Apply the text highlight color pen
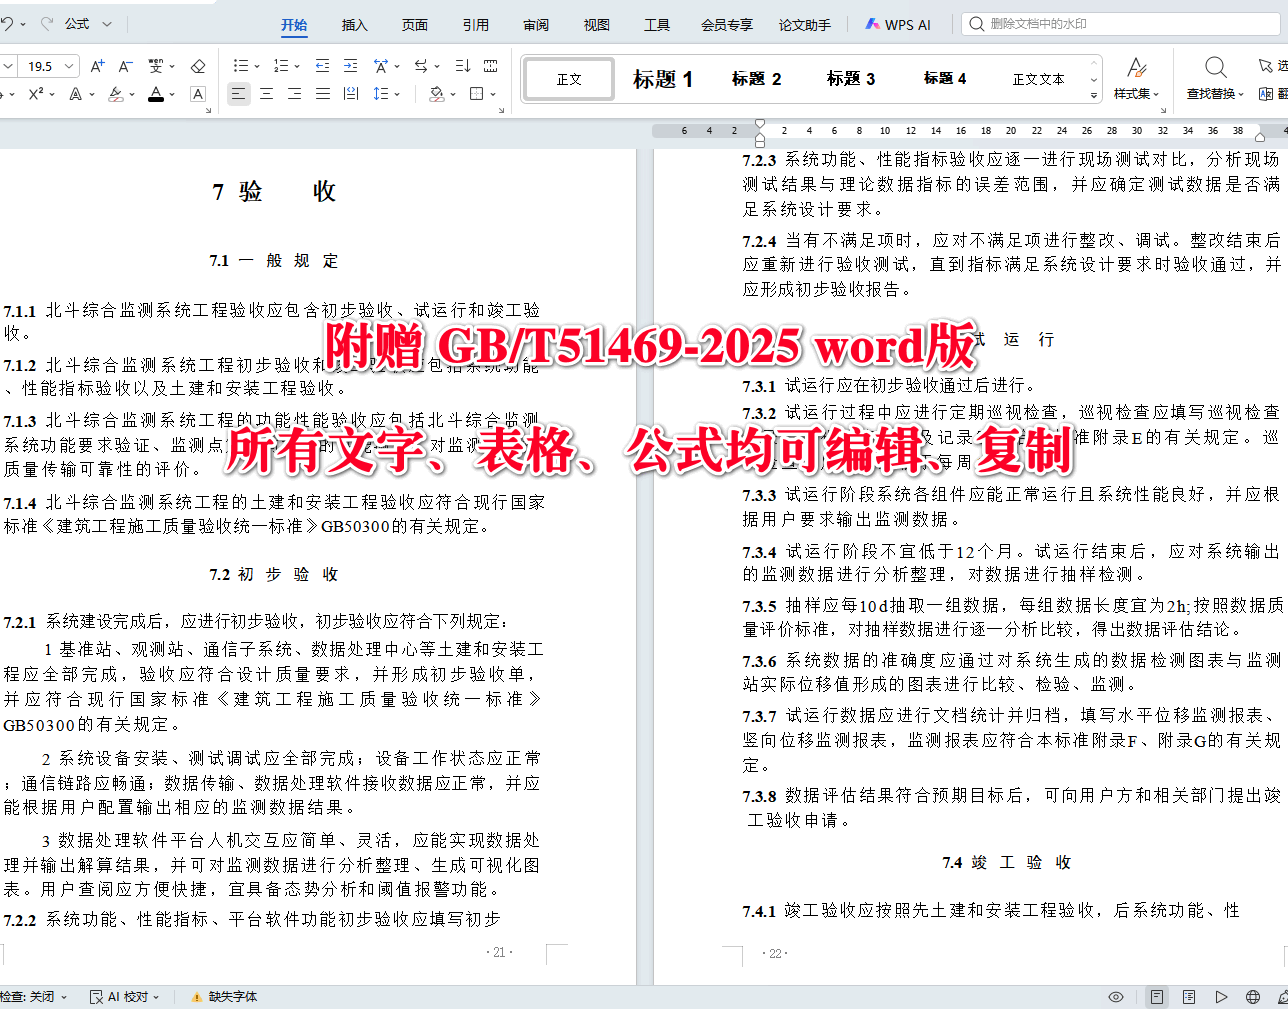The image size is (1288, 1009). (116, 94)
